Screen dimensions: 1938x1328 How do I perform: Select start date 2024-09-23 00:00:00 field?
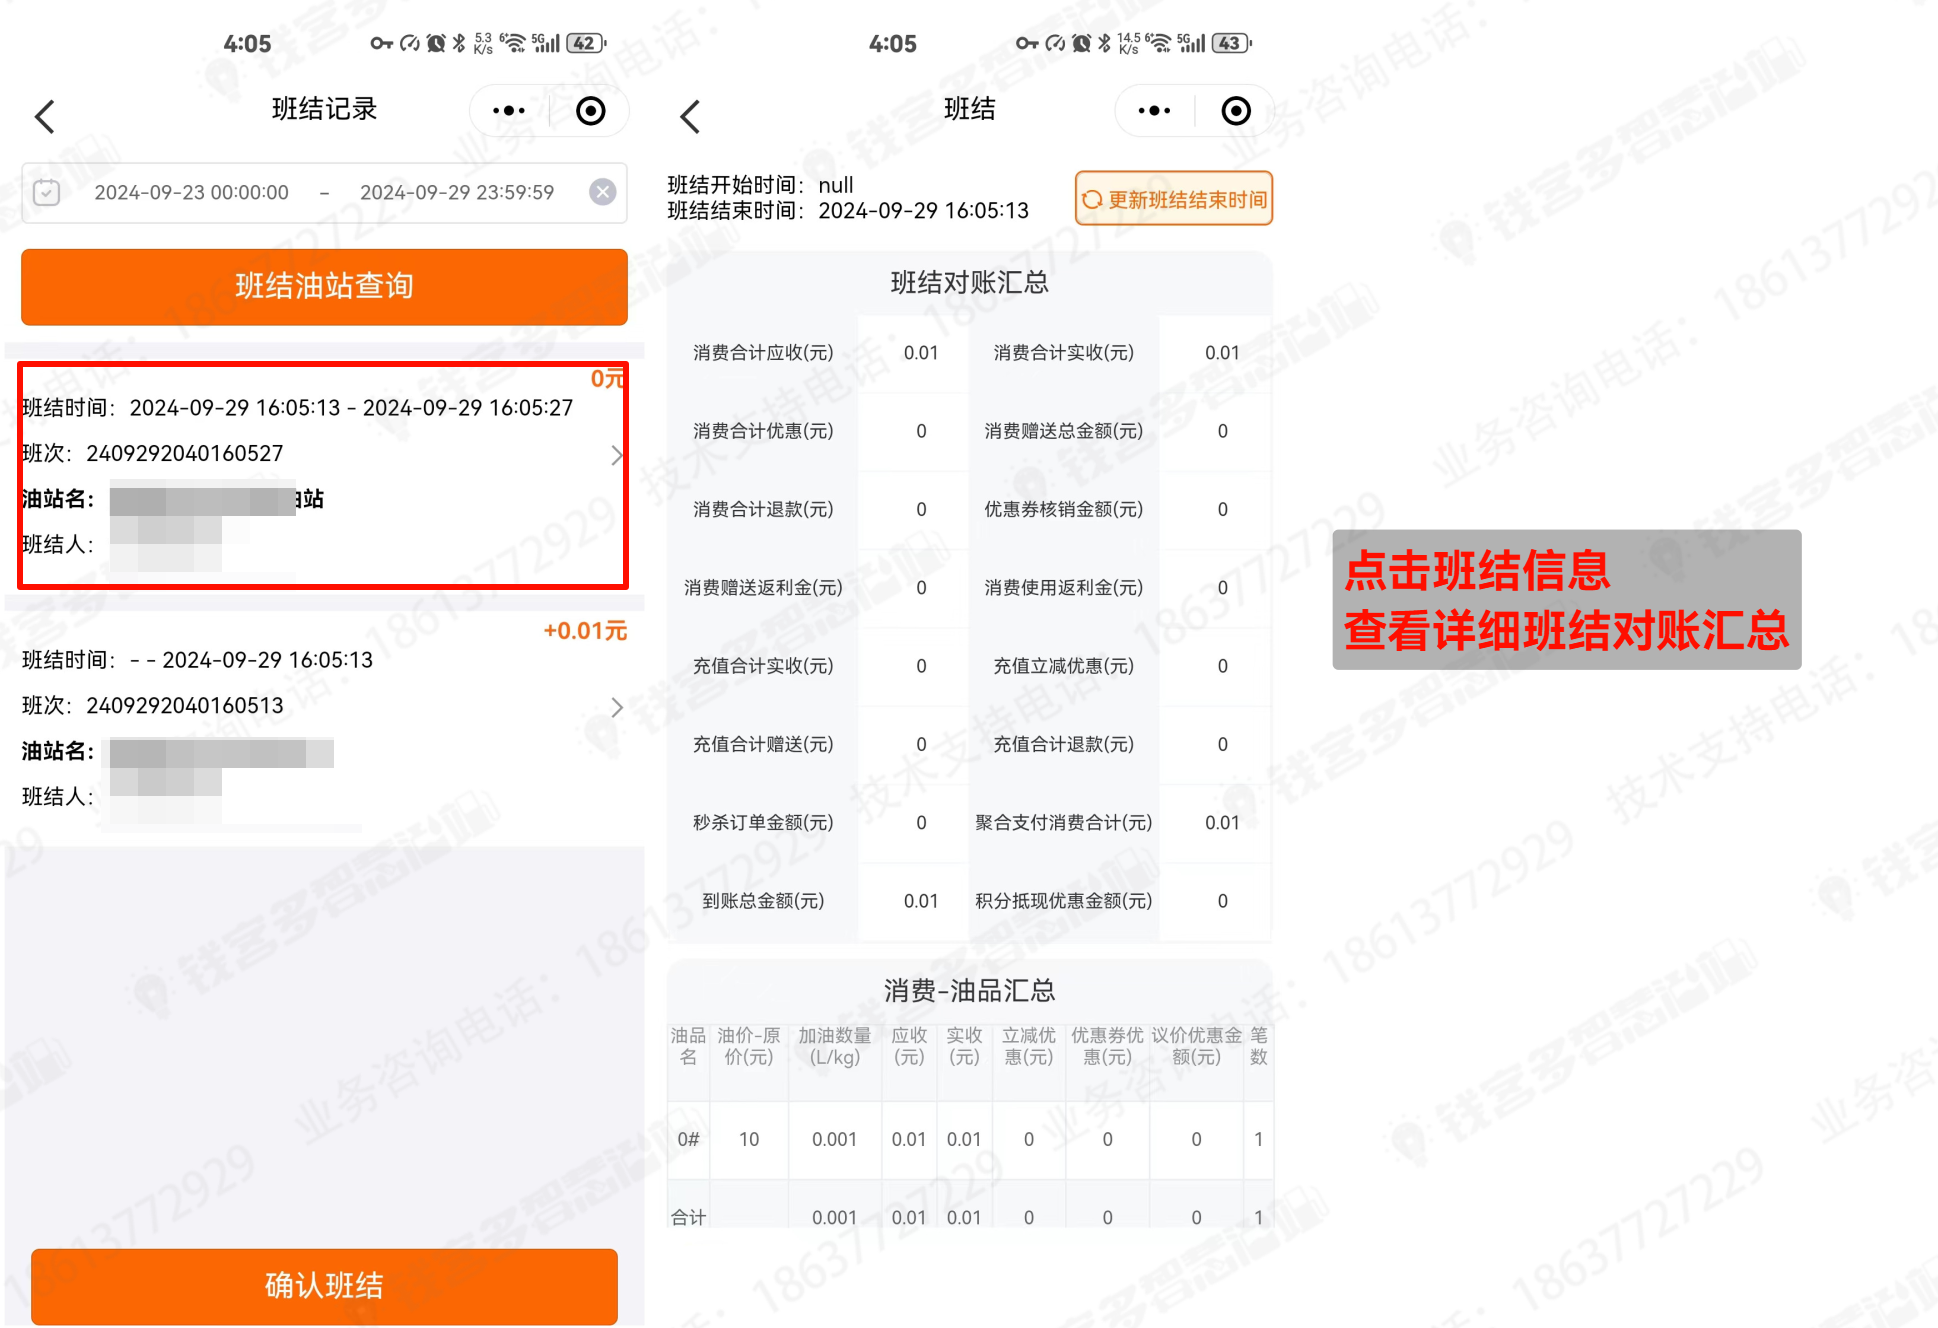(192, 192)
